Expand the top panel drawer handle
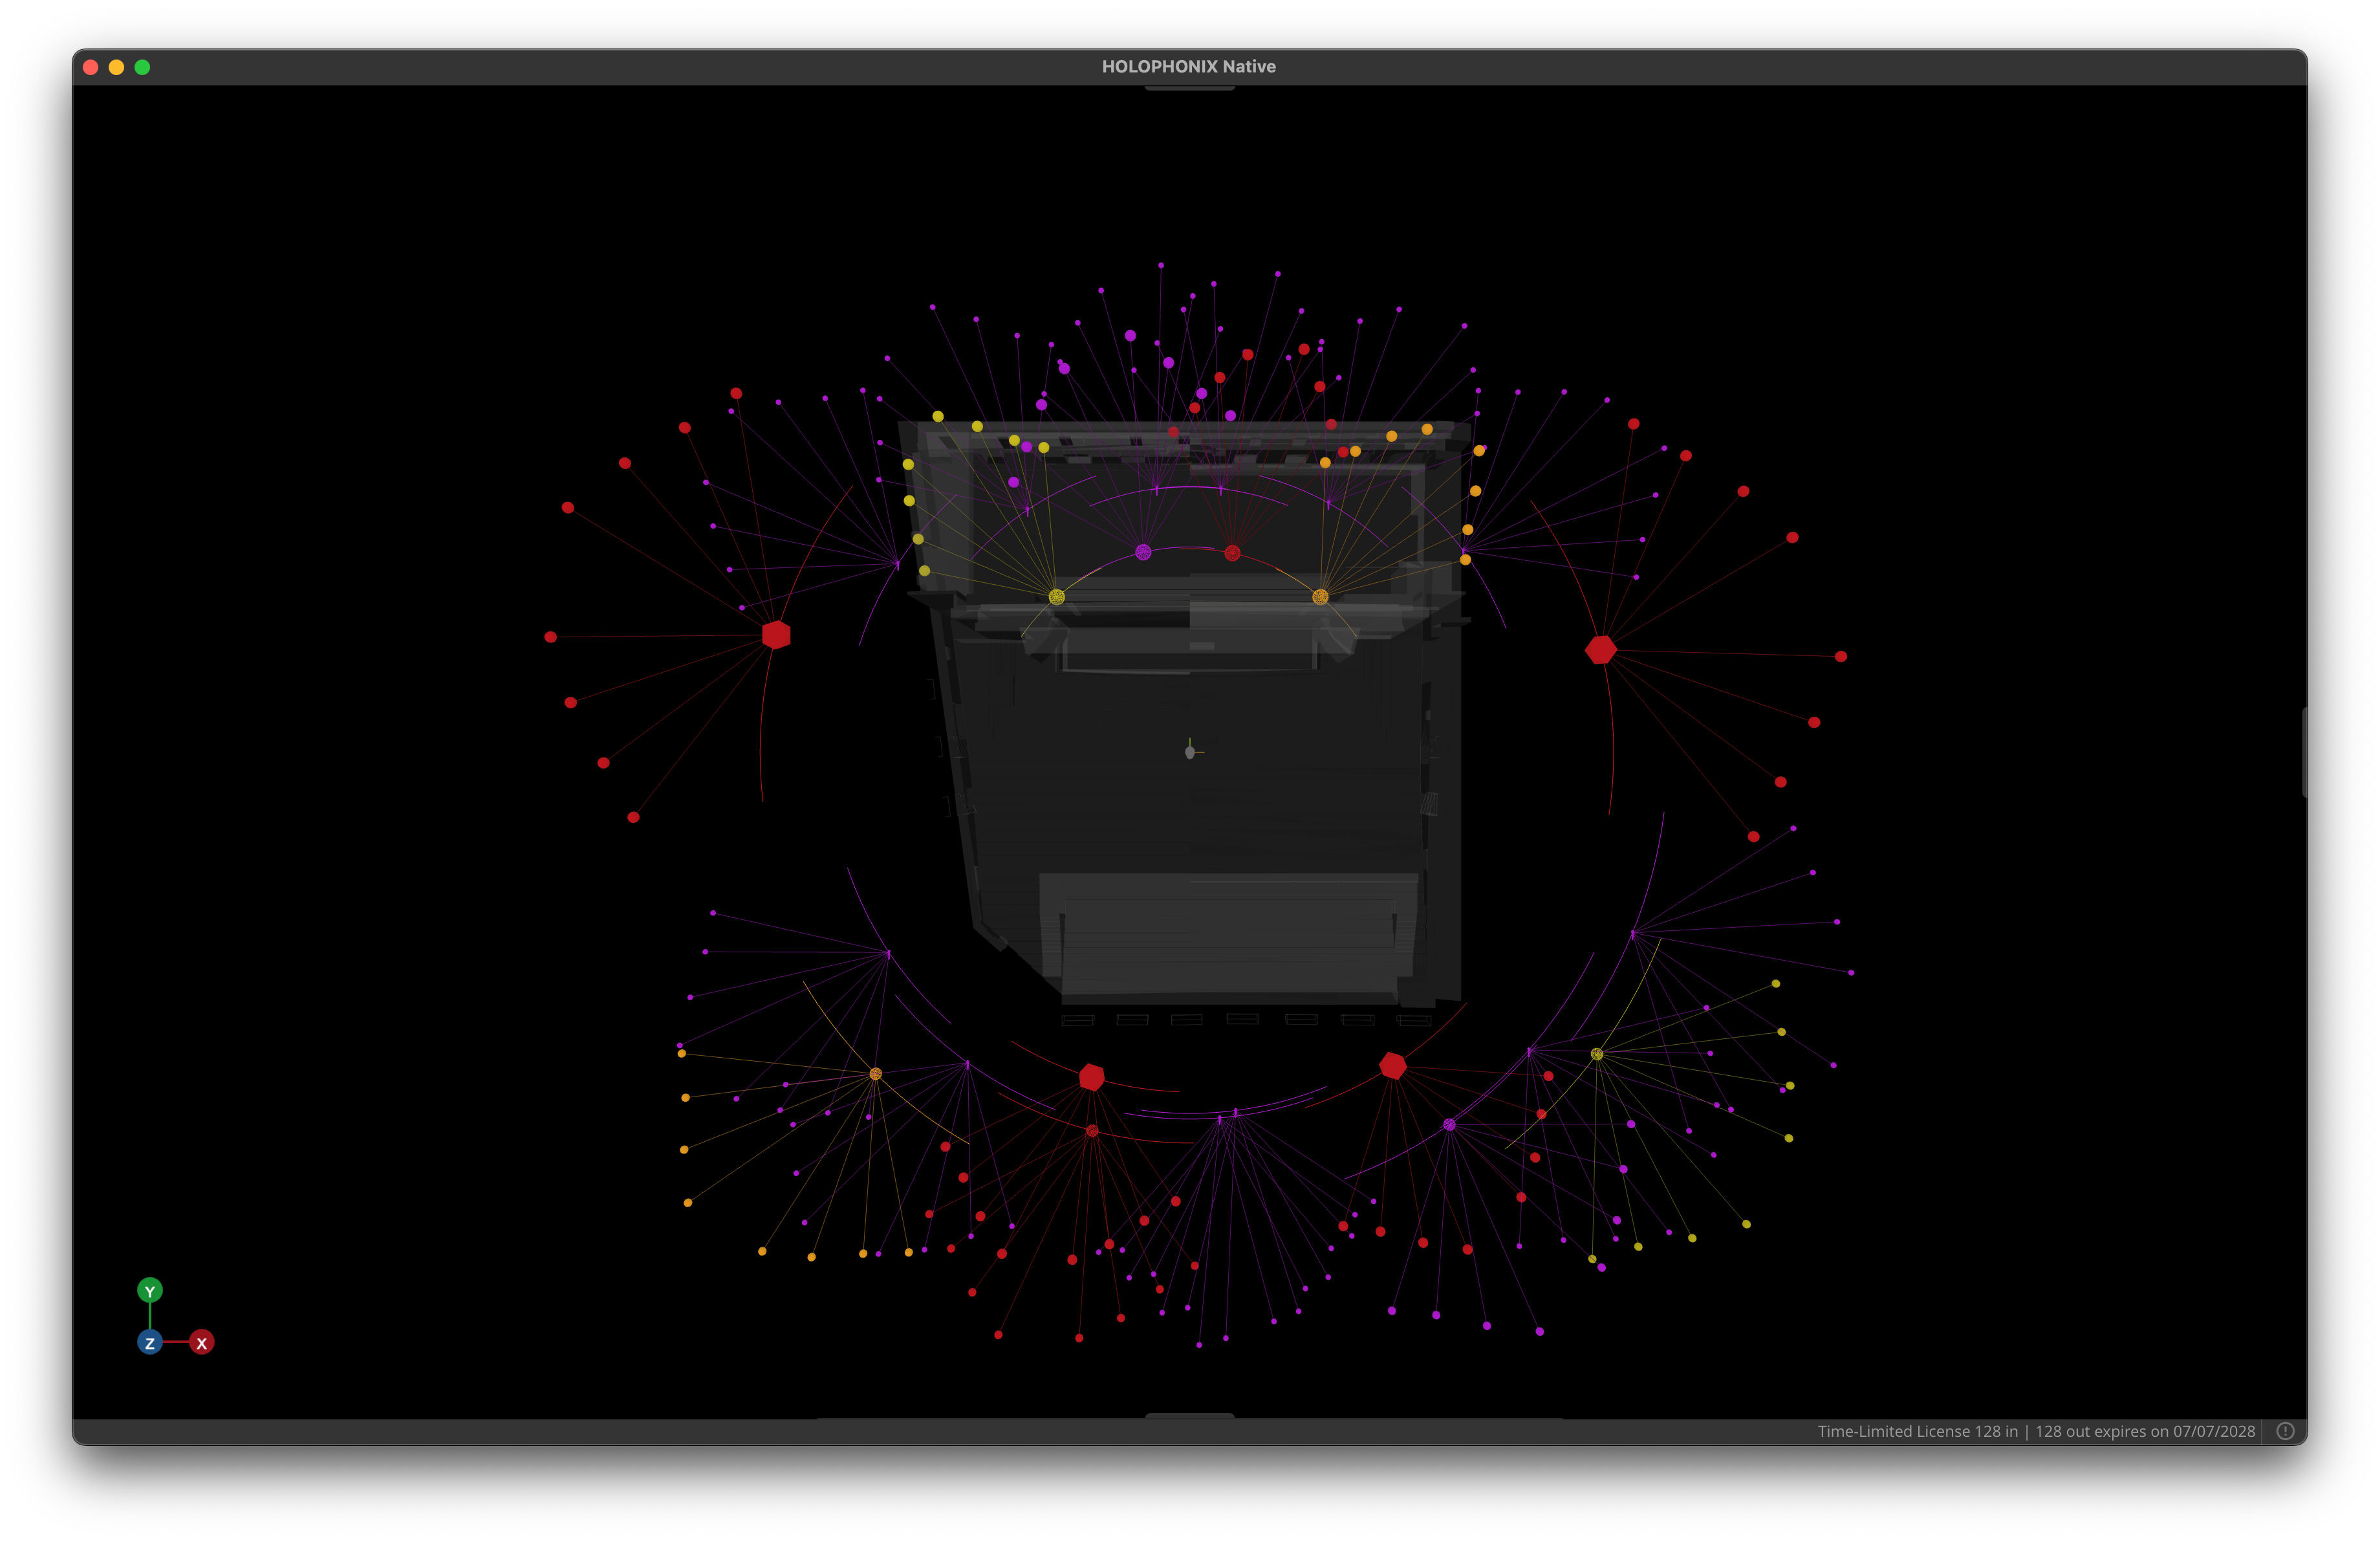2380x1541 pixels. point(1190,88)
